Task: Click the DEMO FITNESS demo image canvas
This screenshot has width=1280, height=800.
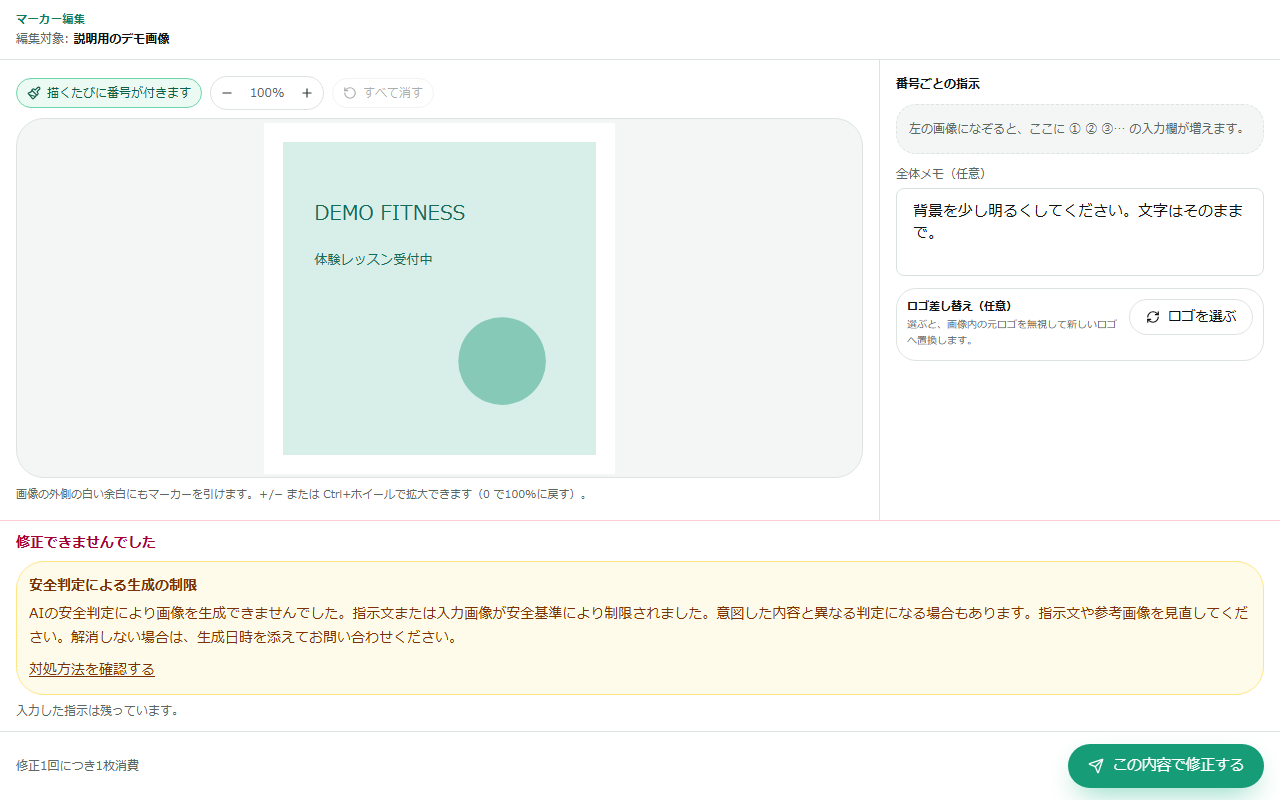Action: pyautogui.click(x=439, y=298)
